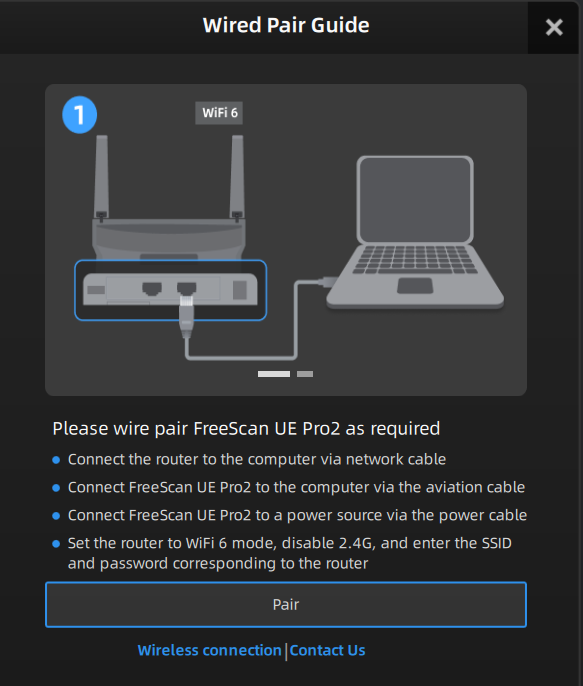
Task: Open the Wireless connection link
Action: pos(209,651)
